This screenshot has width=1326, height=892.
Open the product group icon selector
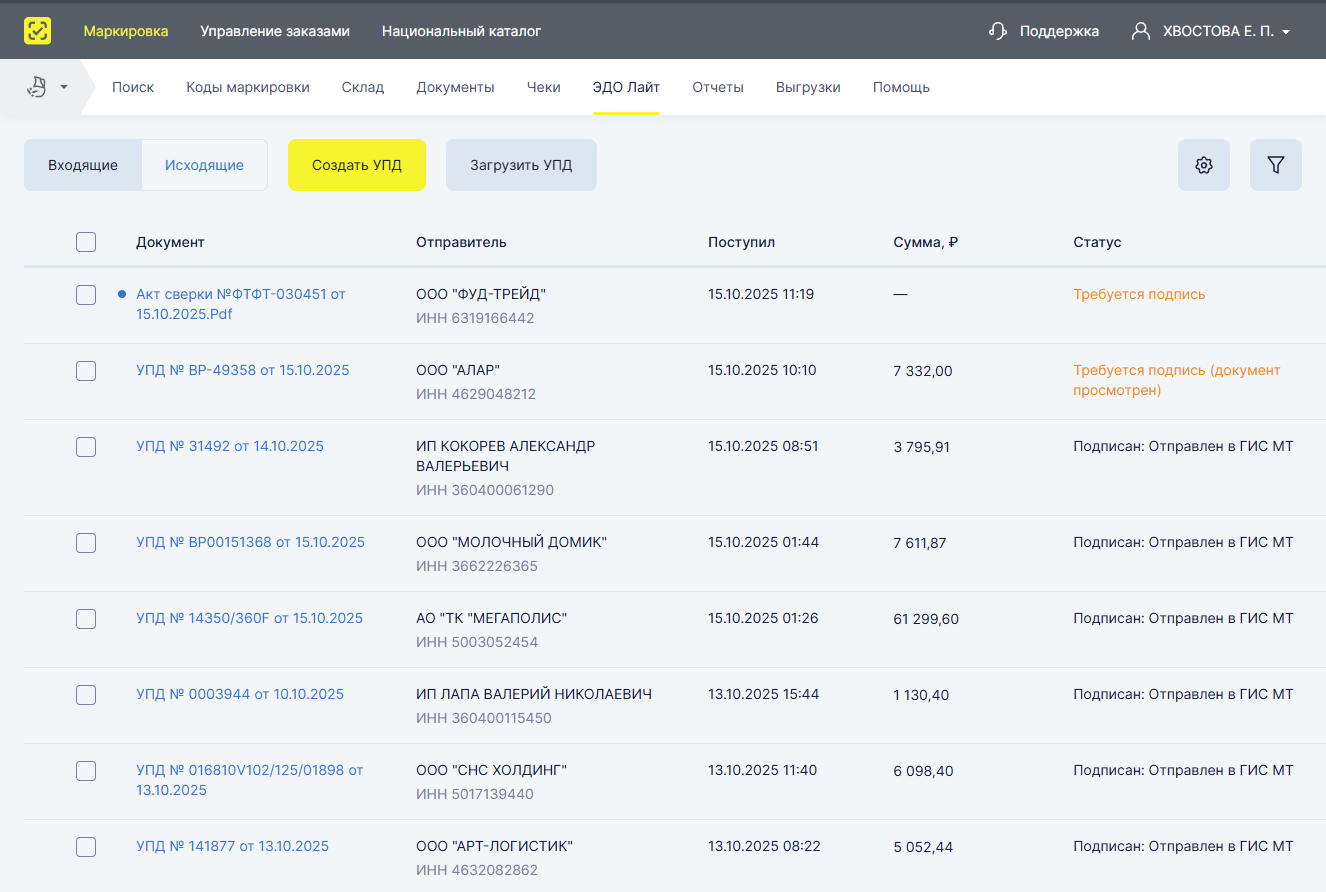[37, 87]
